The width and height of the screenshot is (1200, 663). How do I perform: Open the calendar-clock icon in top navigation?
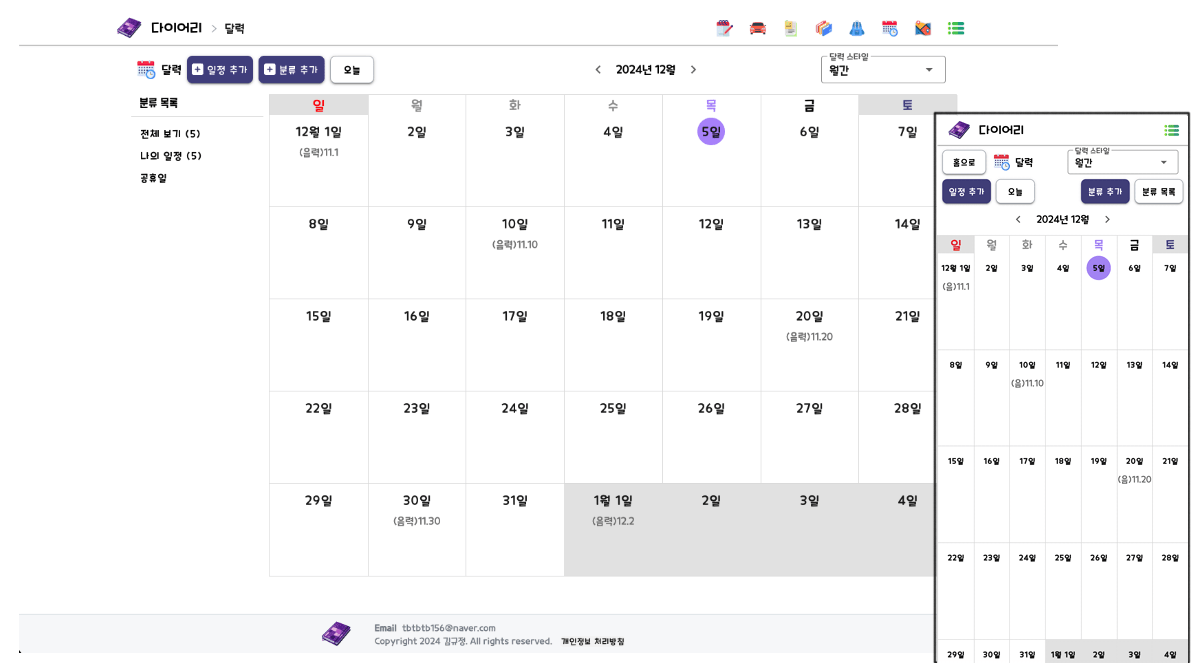[890, 28]
